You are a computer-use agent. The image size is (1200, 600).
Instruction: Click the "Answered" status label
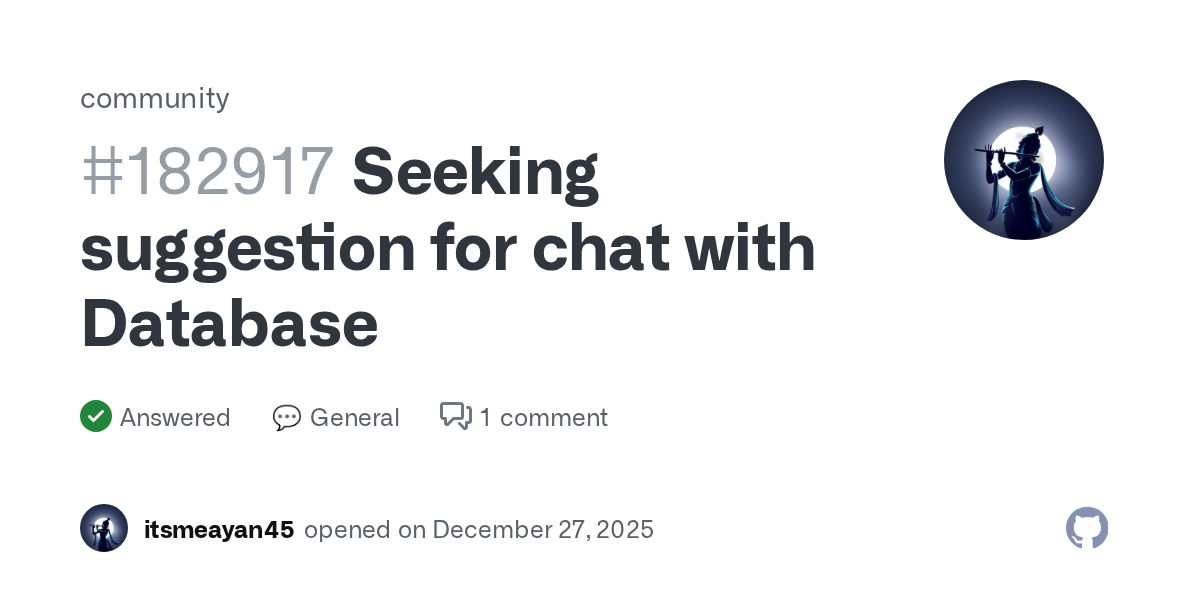click(x=175, y=417)
